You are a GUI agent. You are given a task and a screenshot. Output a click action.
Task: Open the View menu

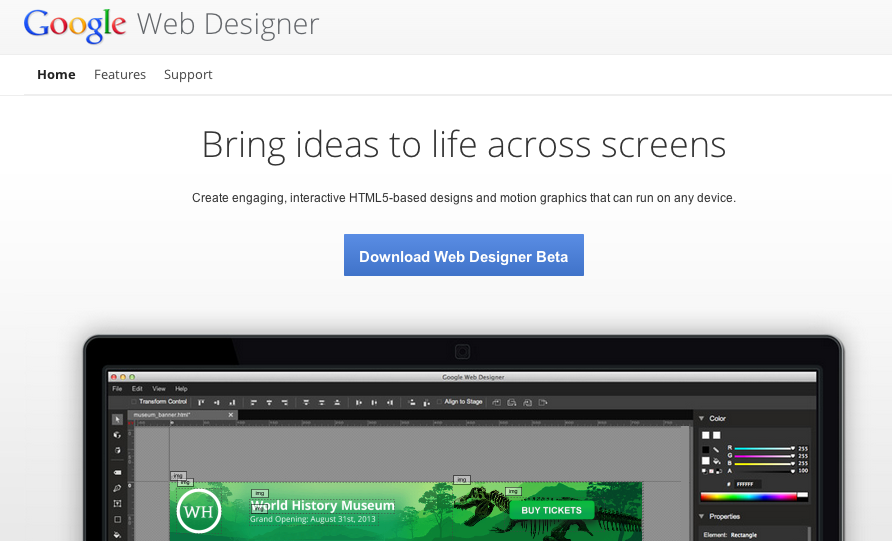pos(159,389)
